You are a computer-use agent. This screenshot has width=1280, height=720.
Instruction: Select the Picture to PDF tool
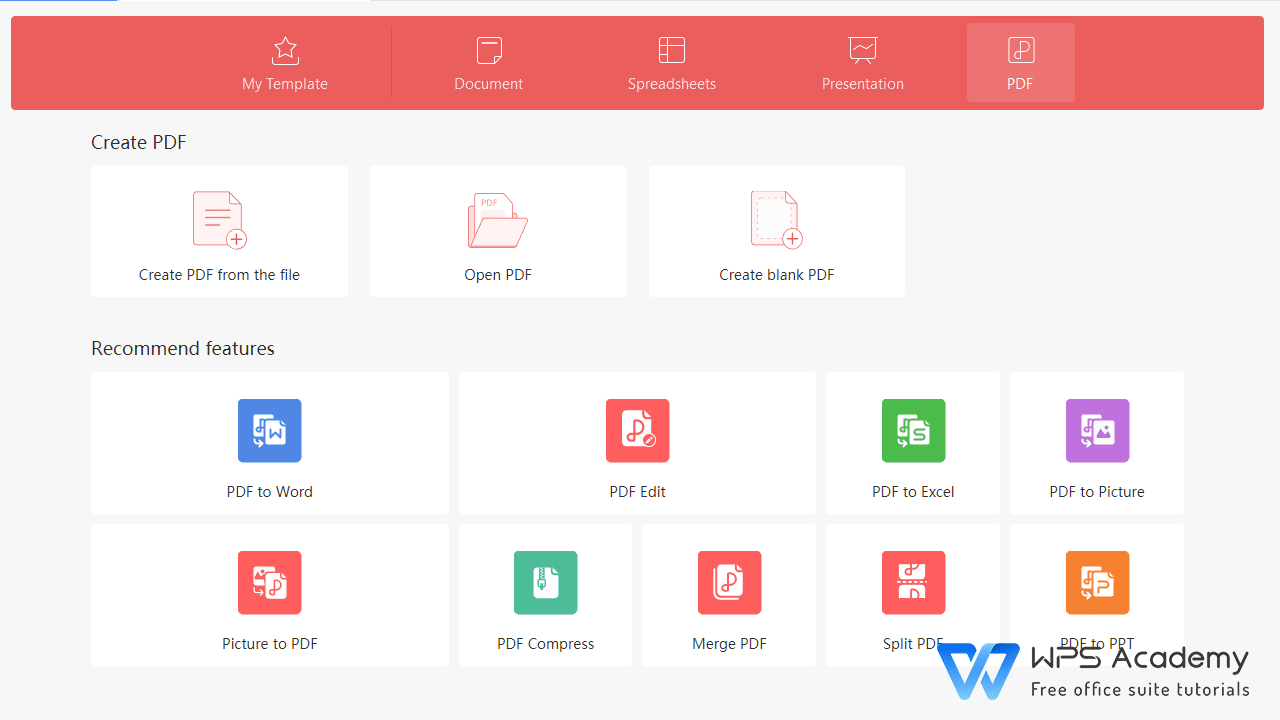pyautogui.click(x=269, y=595)
